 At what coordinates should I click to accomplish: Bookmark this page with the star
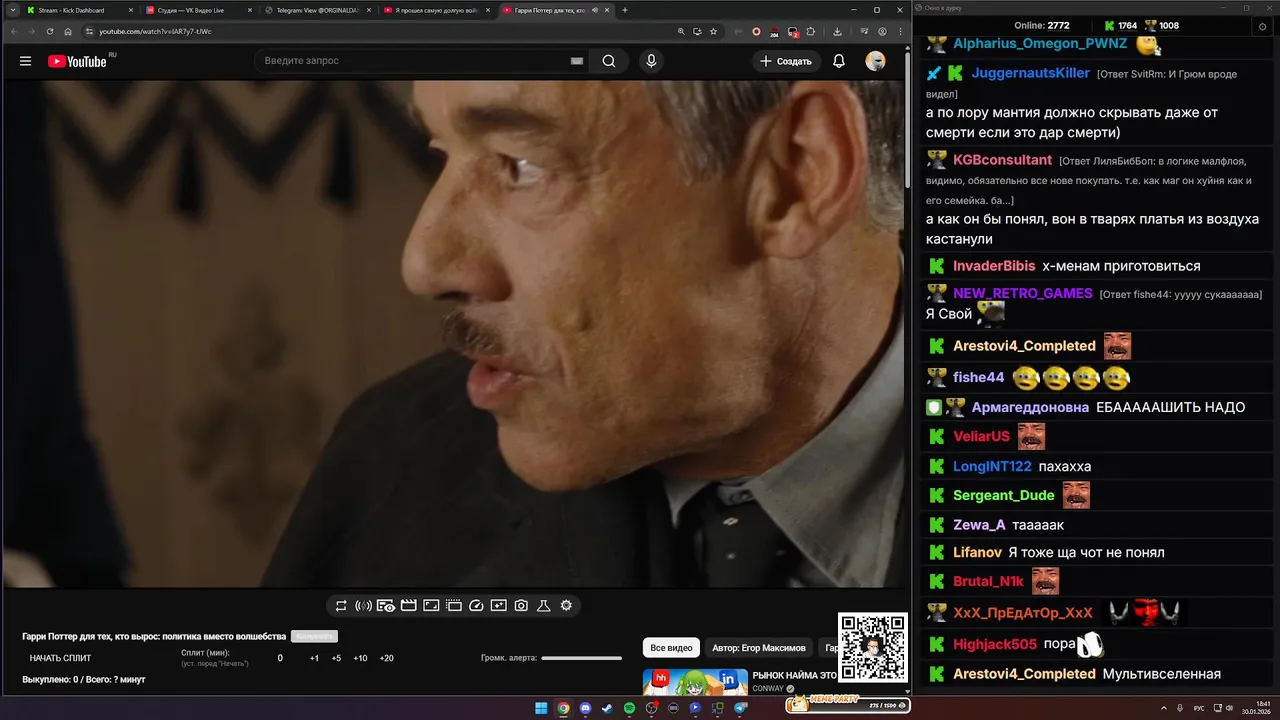(x=713, y=31)
